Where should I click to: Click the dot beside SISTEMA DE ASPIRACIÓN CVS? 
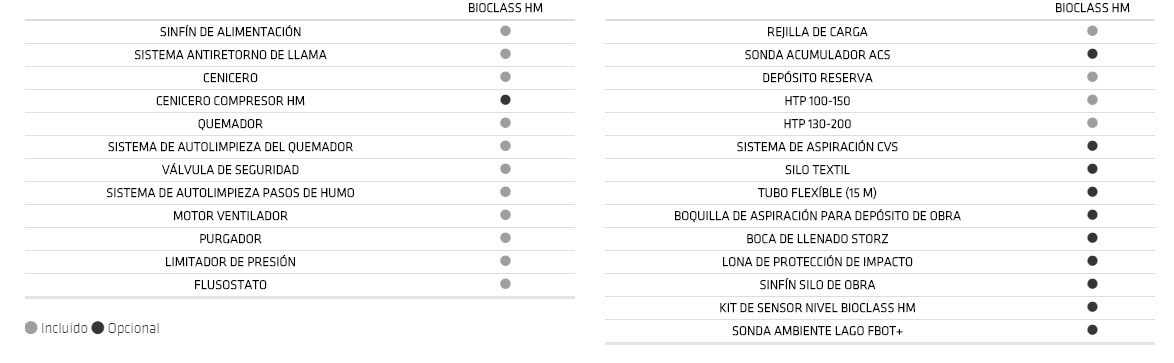point(1092,146)
